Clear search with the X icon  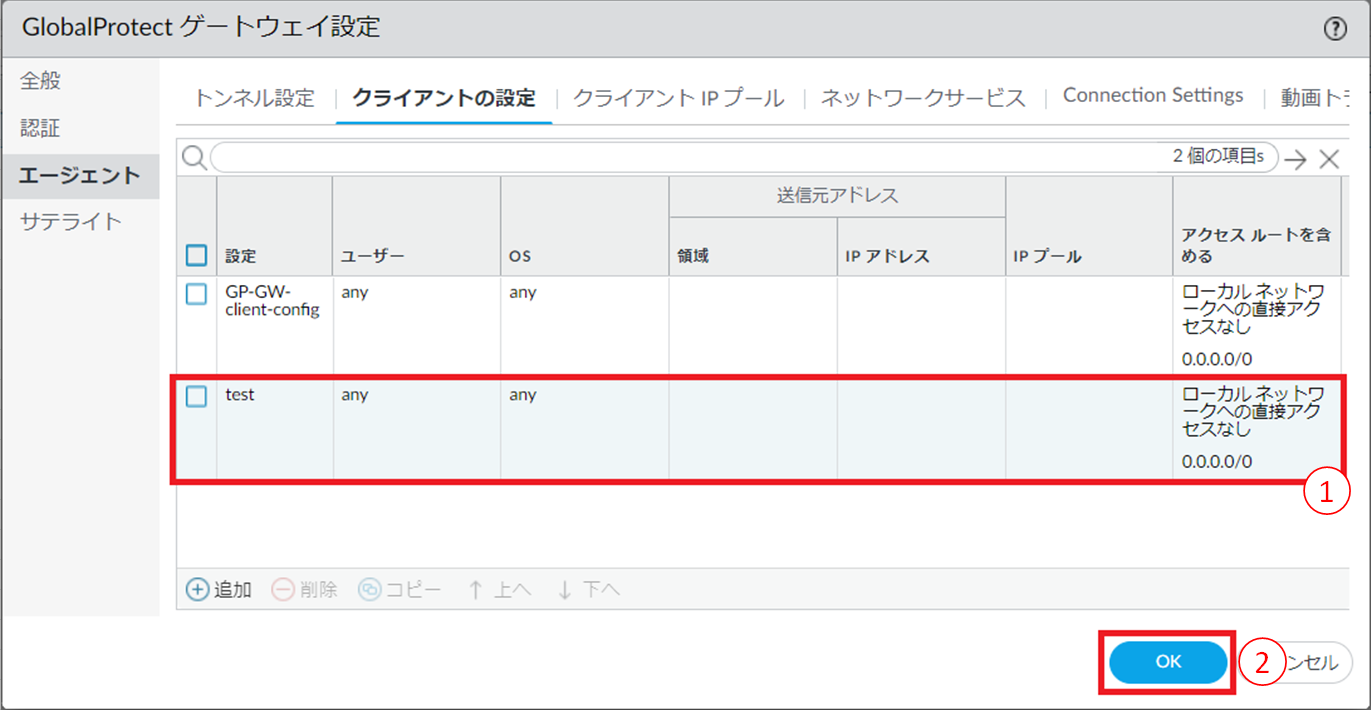tap(1328, 159)
